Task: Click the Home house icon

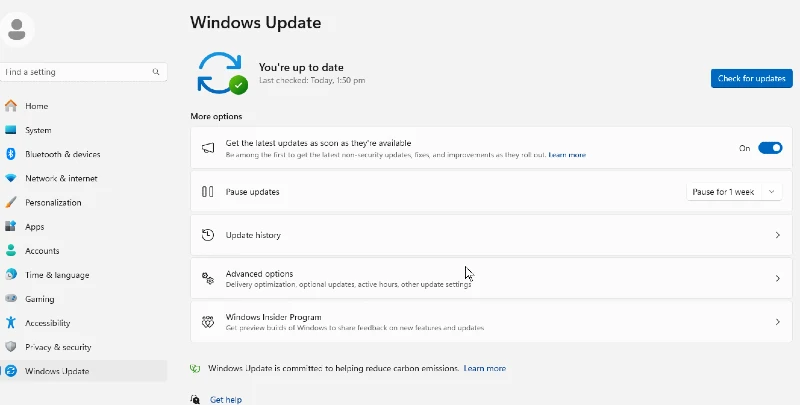Action: pos(11,106)
